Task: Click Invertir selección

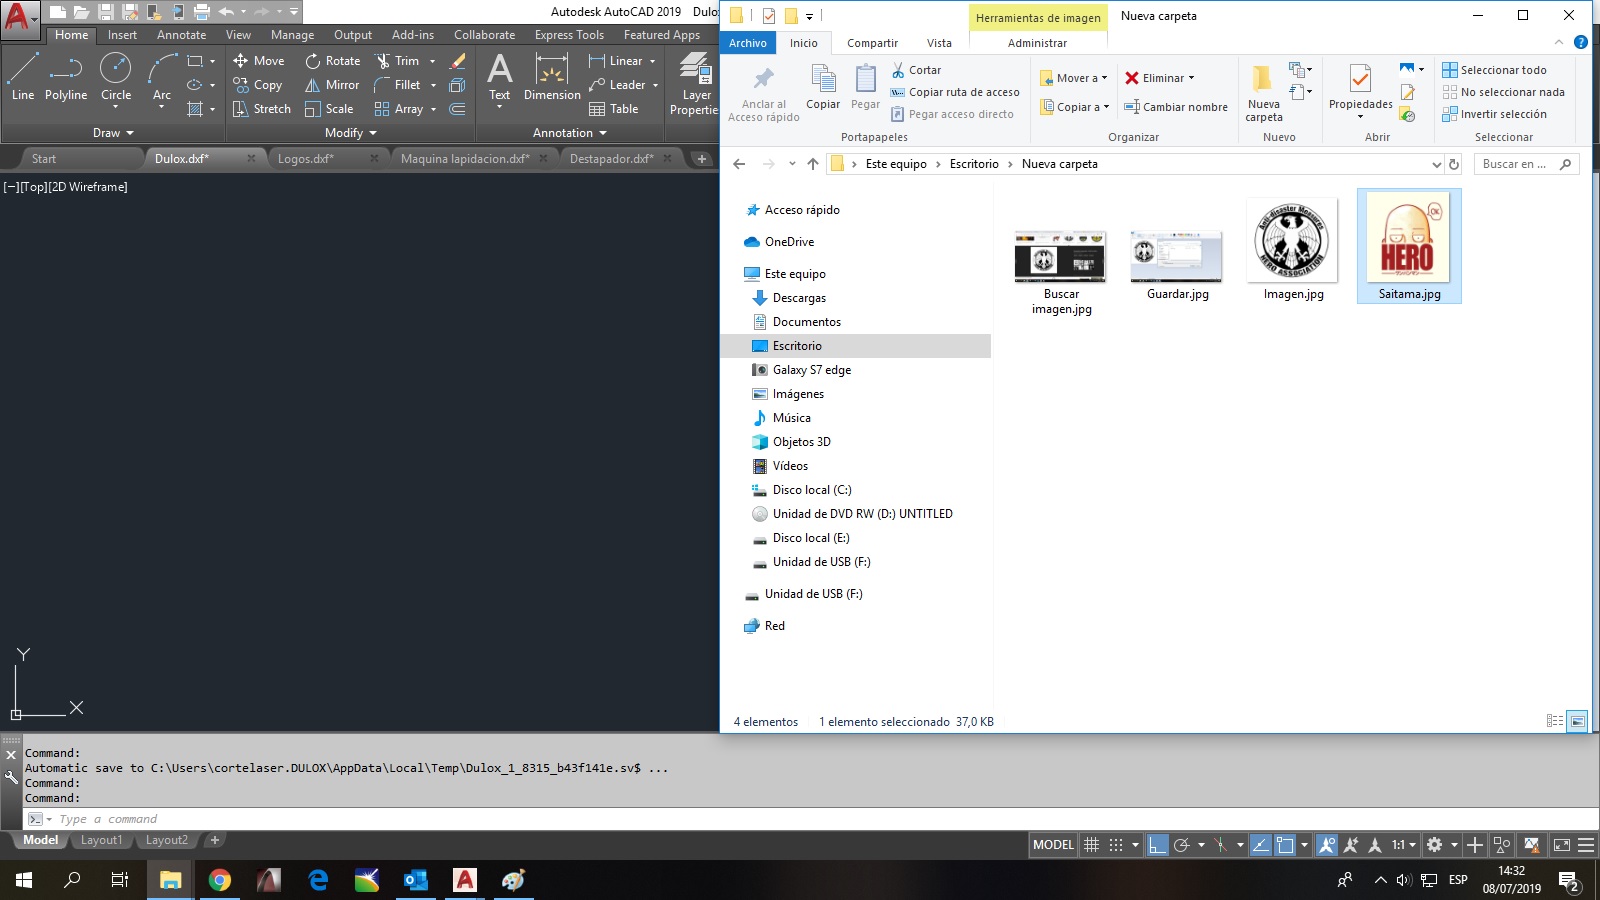Action: [1494, 114]
